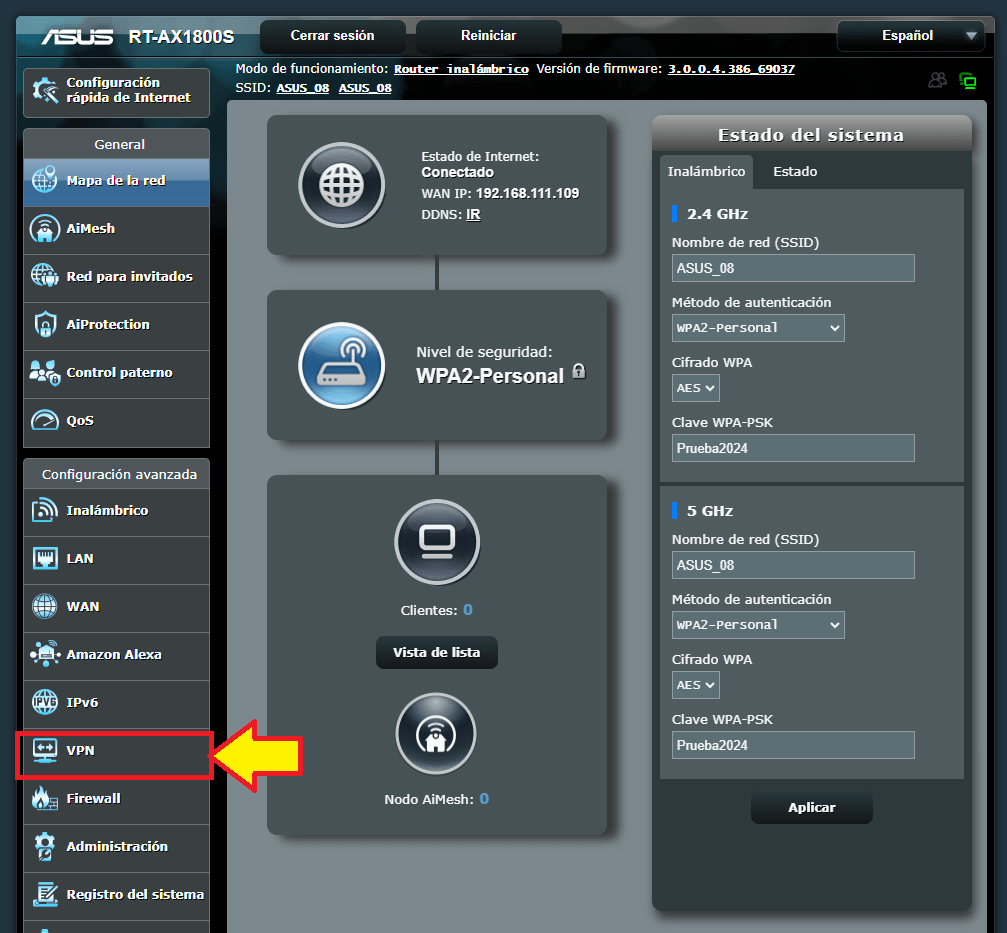This screenshot has height=933, width=1007.
Task: Click the AiMesh node house icon
Action: click(x=437, y=735)
